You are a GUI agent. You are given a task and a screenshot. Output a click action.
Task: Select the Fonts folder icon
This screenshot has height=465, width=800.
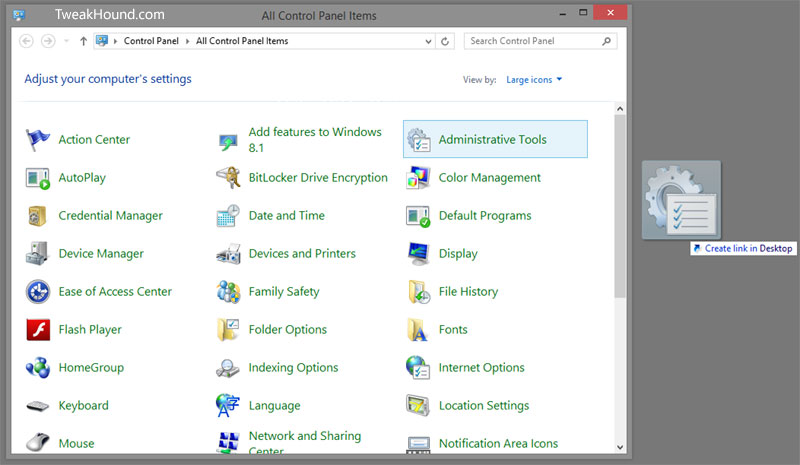[x=417, y=330]
